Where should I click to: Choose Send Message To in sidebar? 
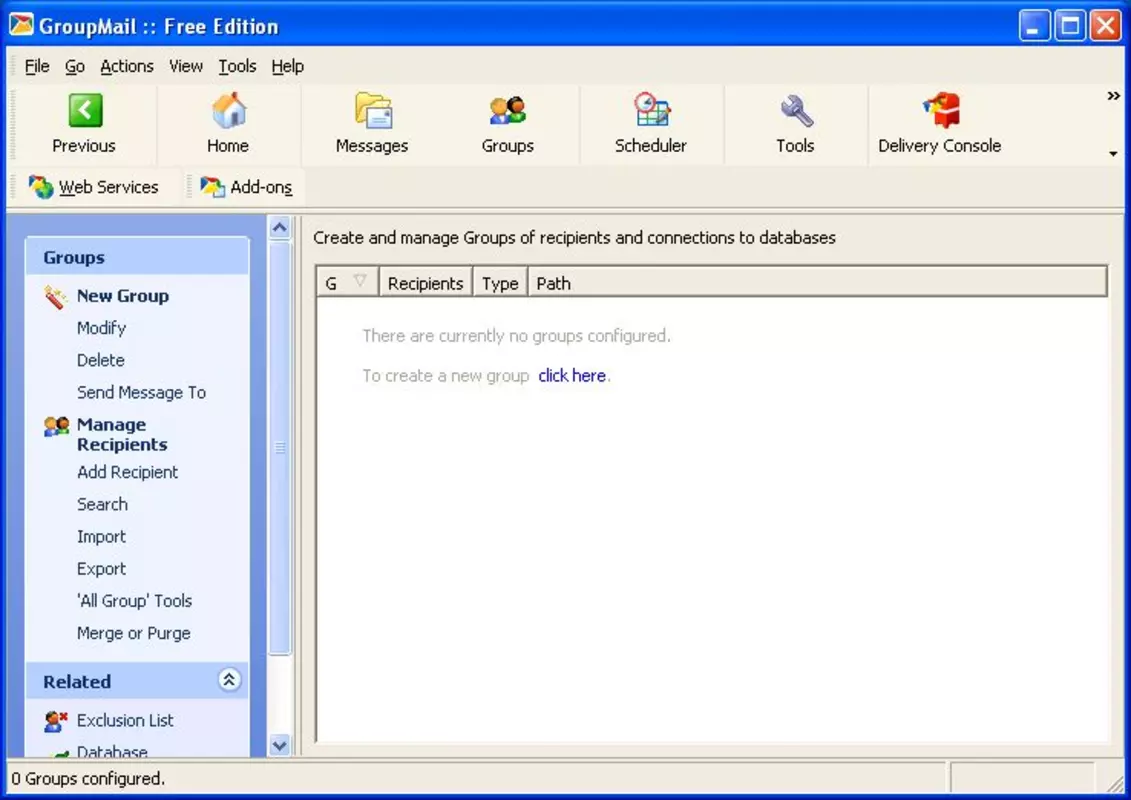[141, 392]
